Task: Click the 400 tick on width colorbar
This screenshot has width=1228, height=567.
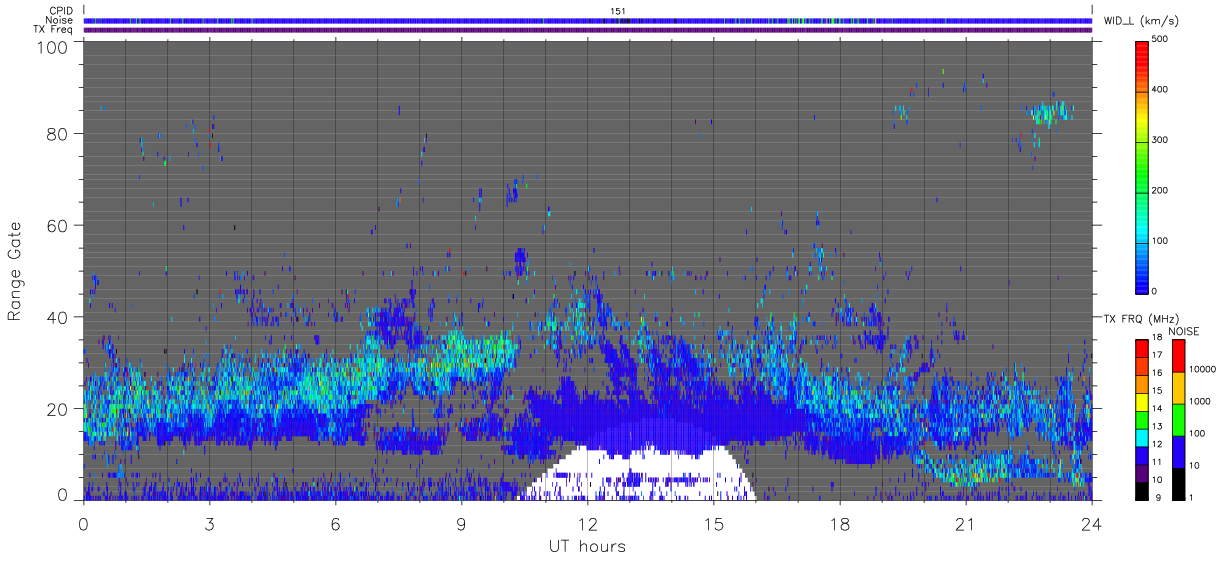Action: [x=1161, y=90]
